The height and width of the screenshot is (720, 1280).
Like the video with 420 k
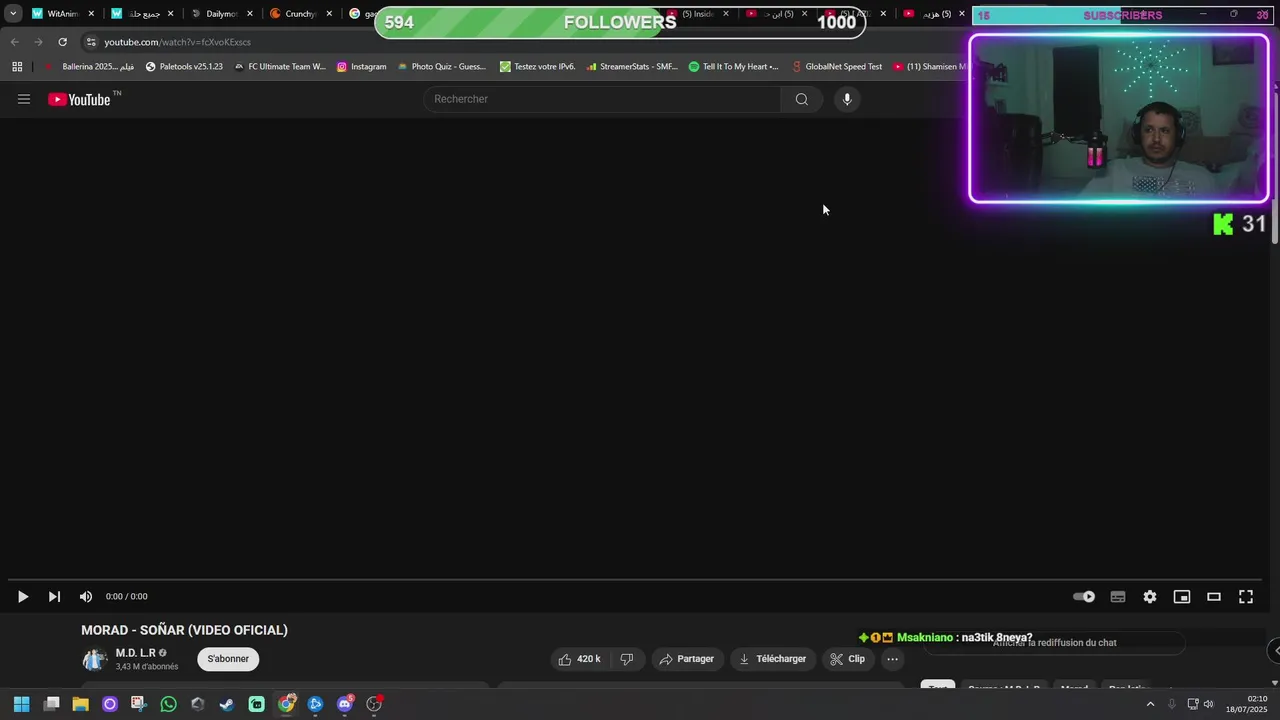point(579,659)
